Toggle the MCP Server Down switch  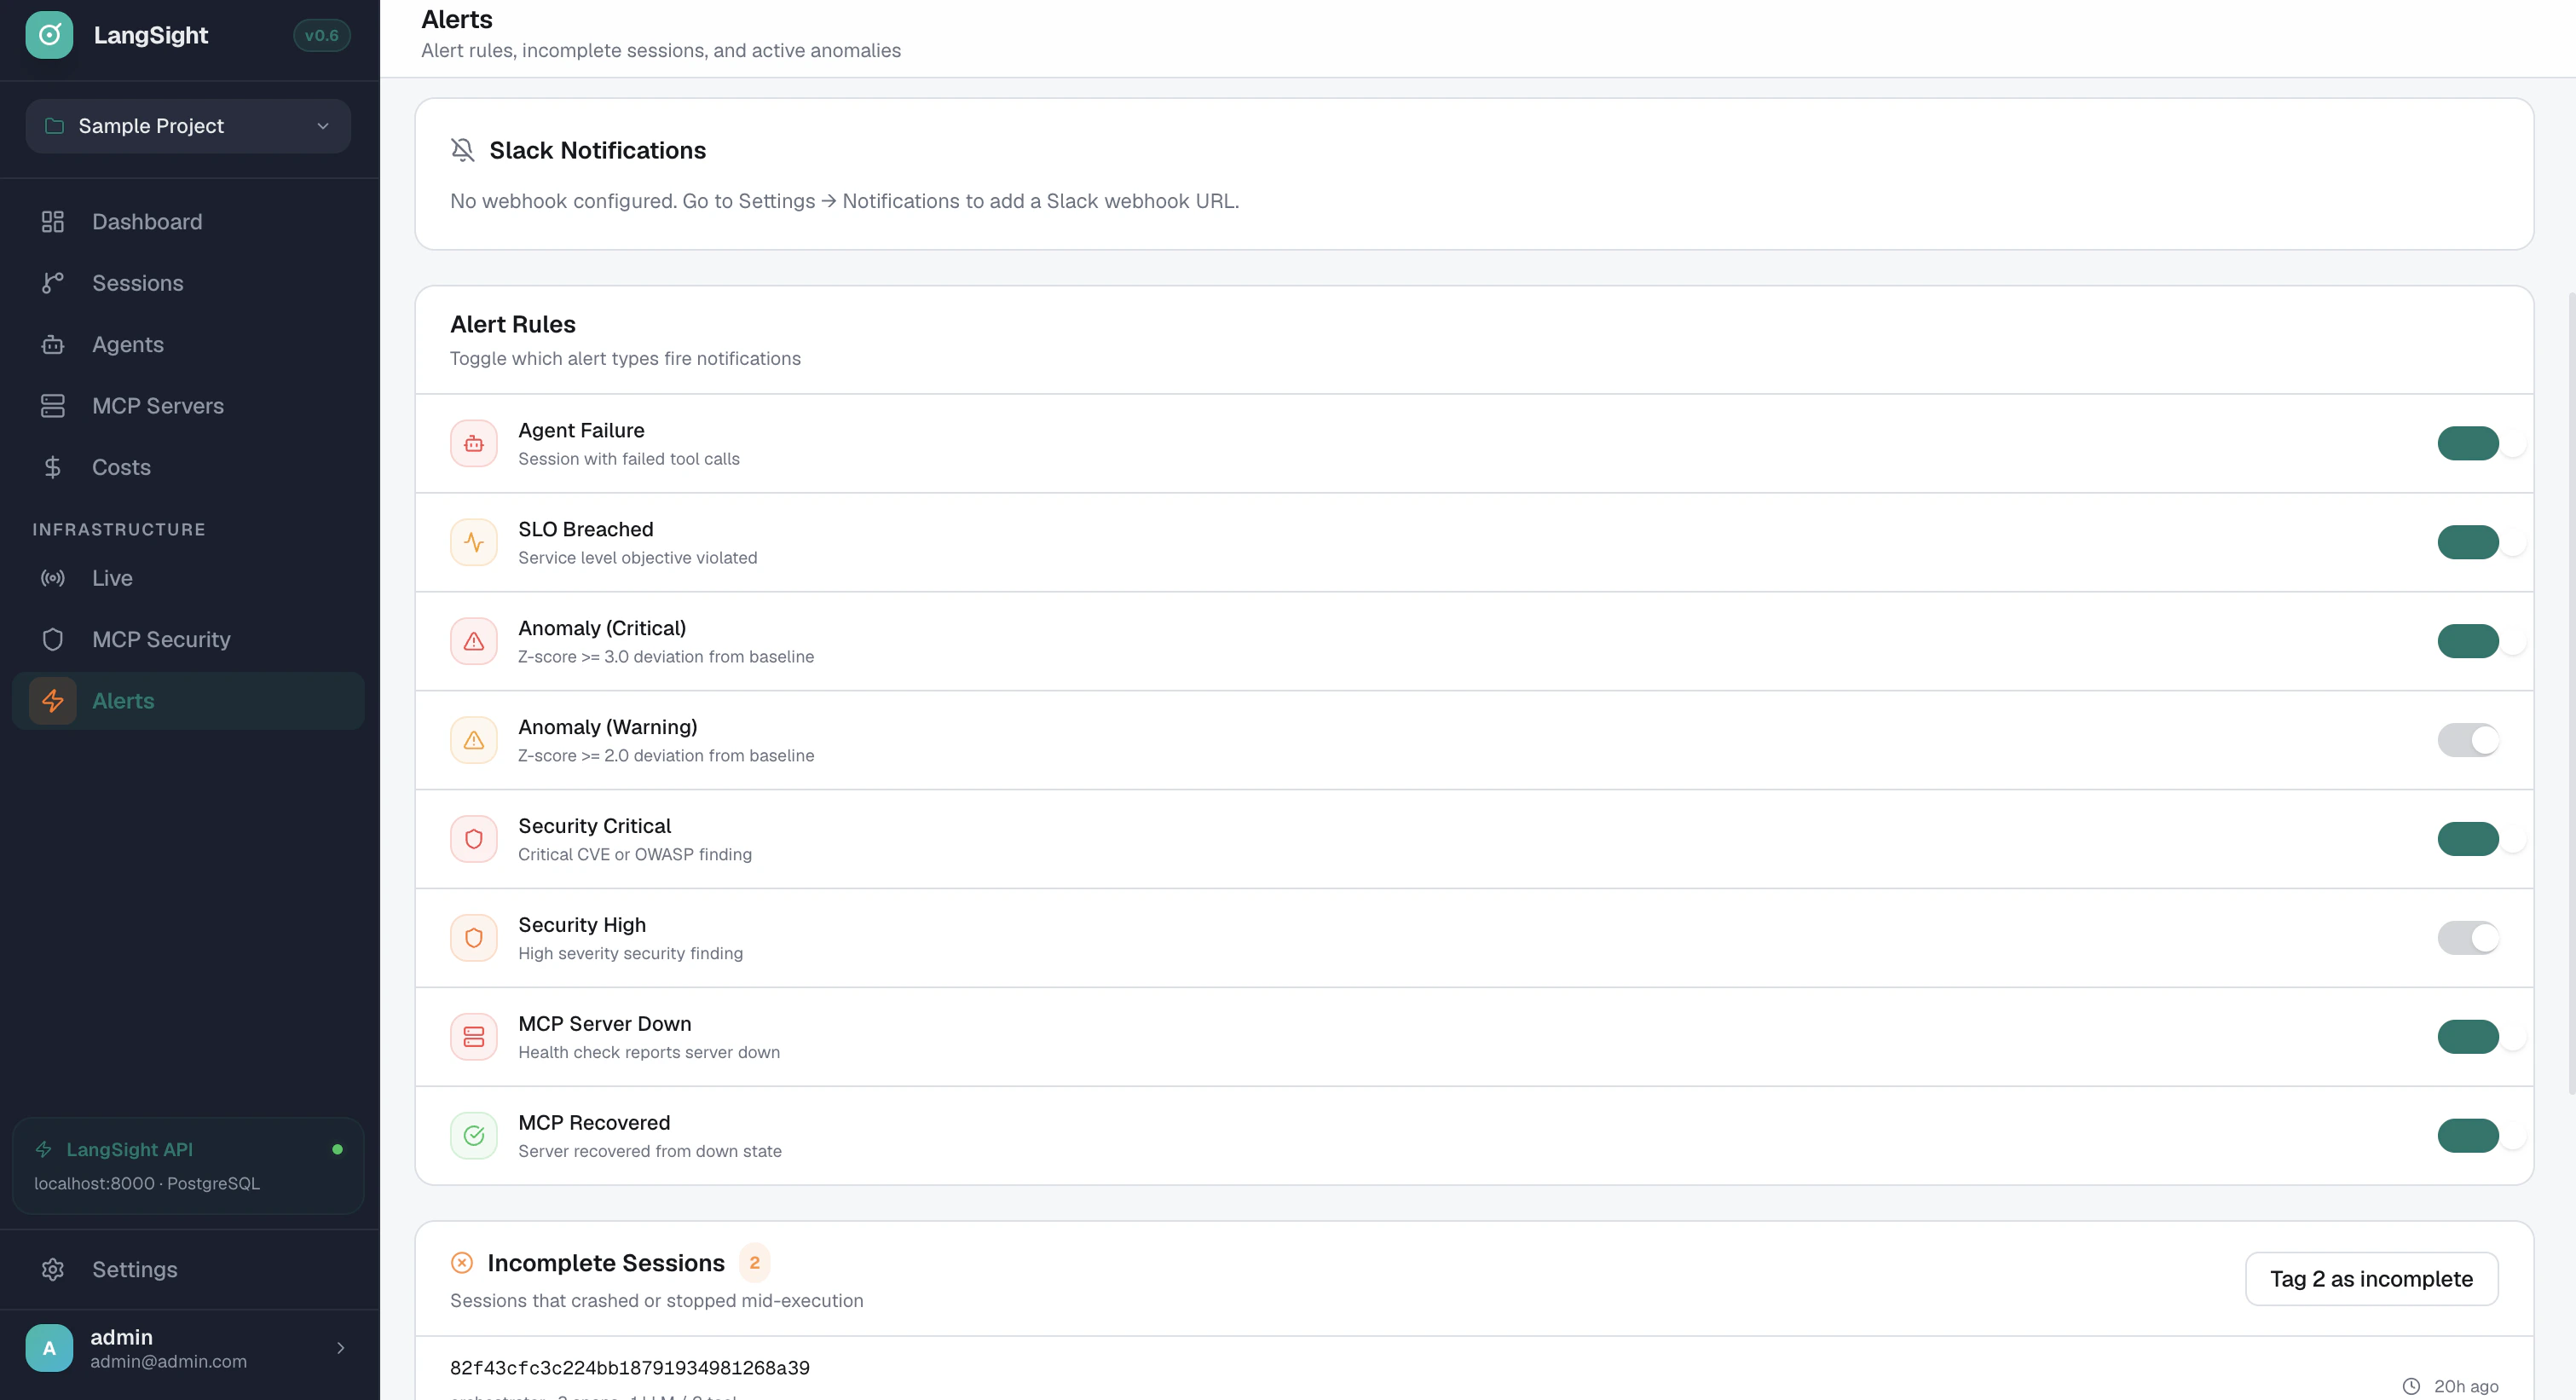2469,1037
